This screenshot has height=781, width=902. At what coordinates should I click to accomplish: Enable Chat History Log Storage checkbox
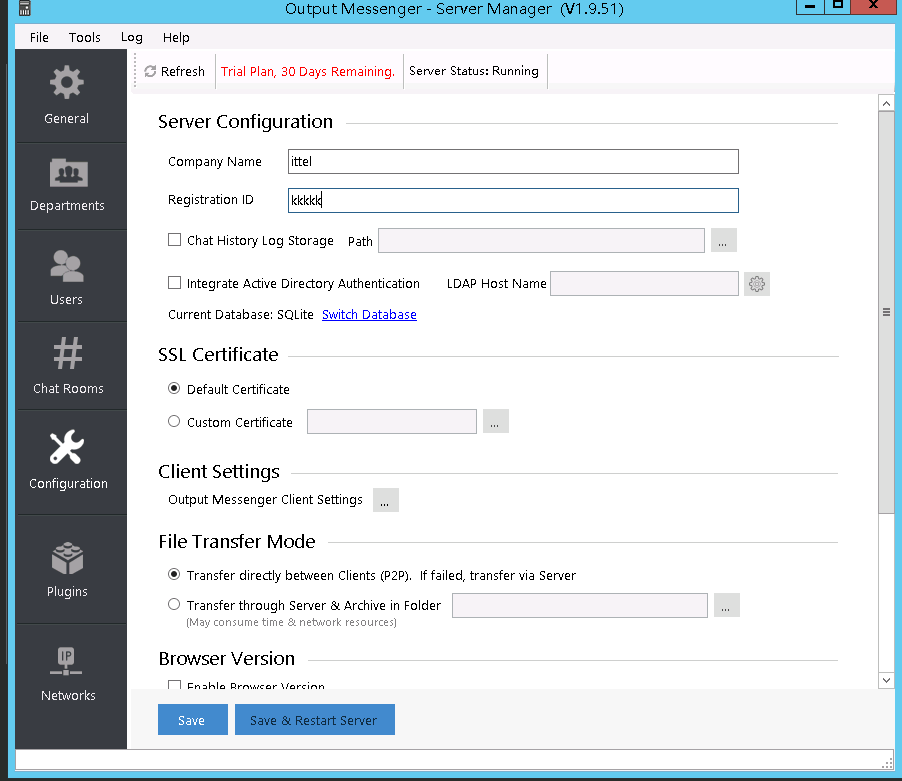174,240
